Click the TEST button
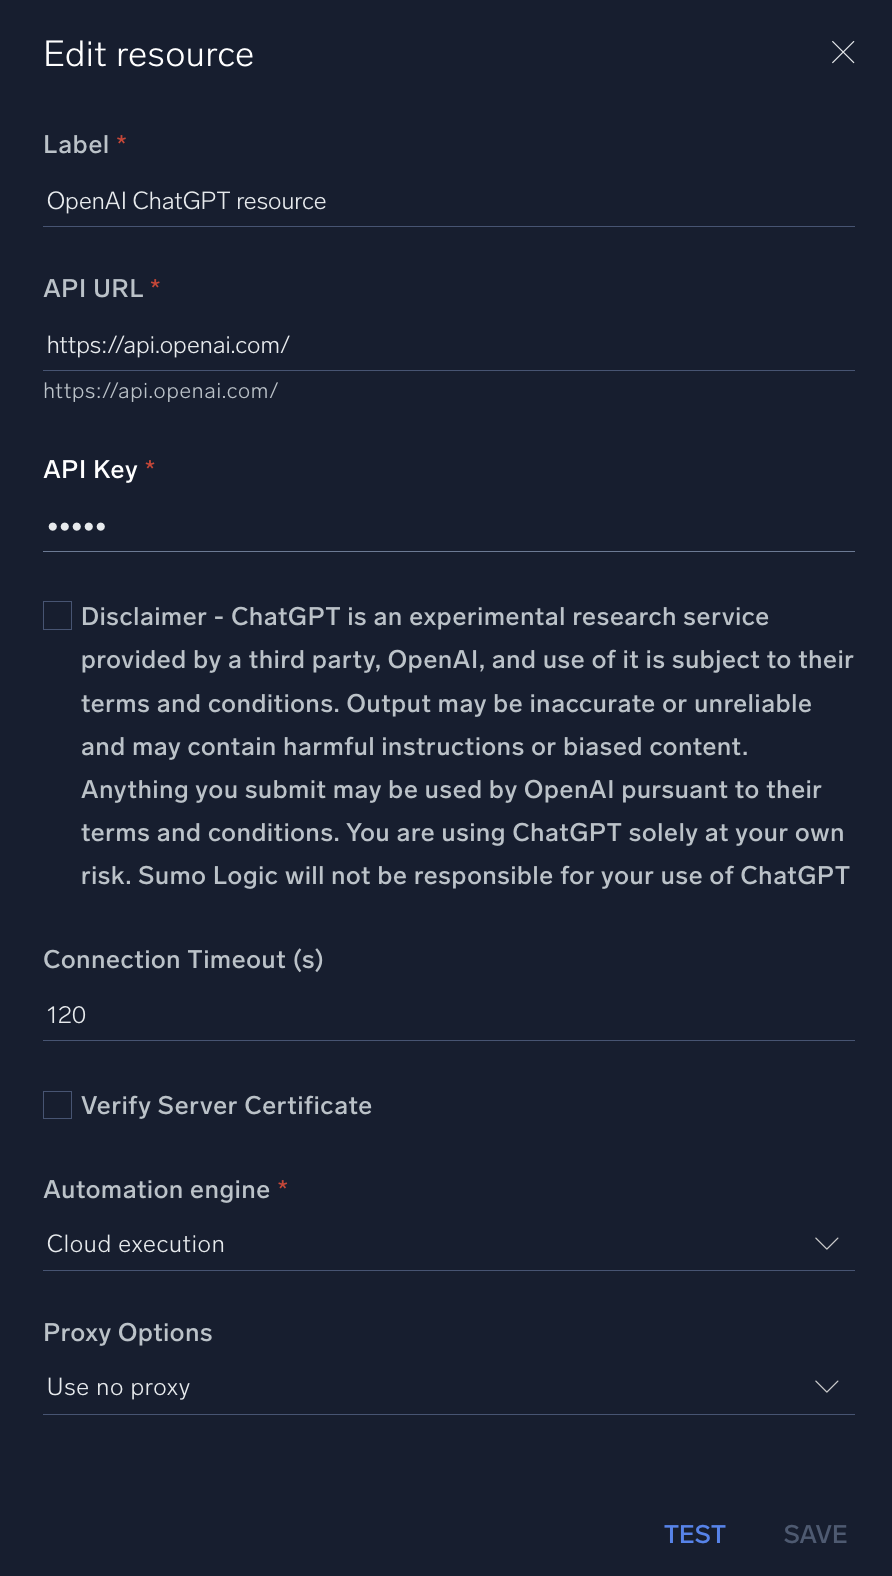 point(694,1533)
